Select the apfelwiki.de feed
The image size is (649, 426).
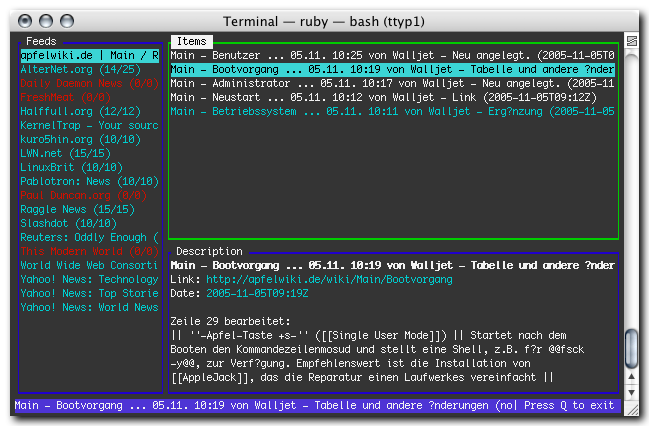coord(90,55)
